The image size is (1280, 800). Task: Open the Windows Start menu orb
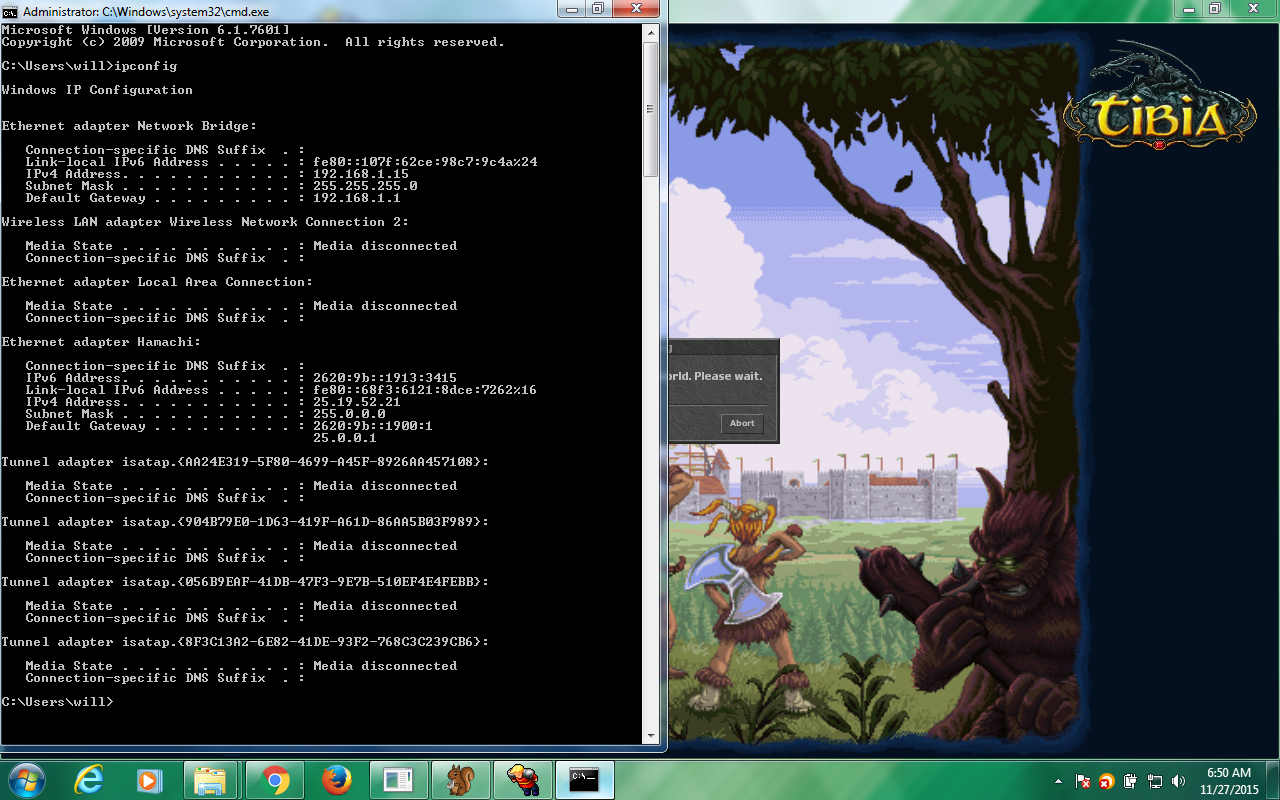tap(25, 779)
